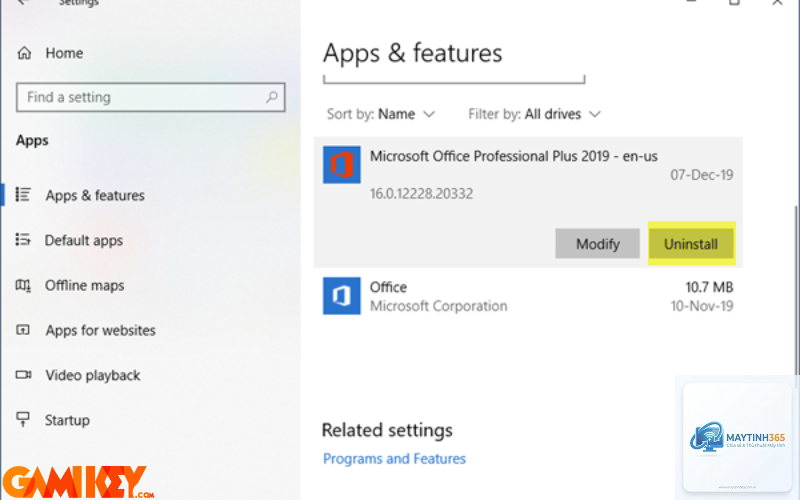Click the Modify button
The image size is (800, 500).
(x=597, y=244)
